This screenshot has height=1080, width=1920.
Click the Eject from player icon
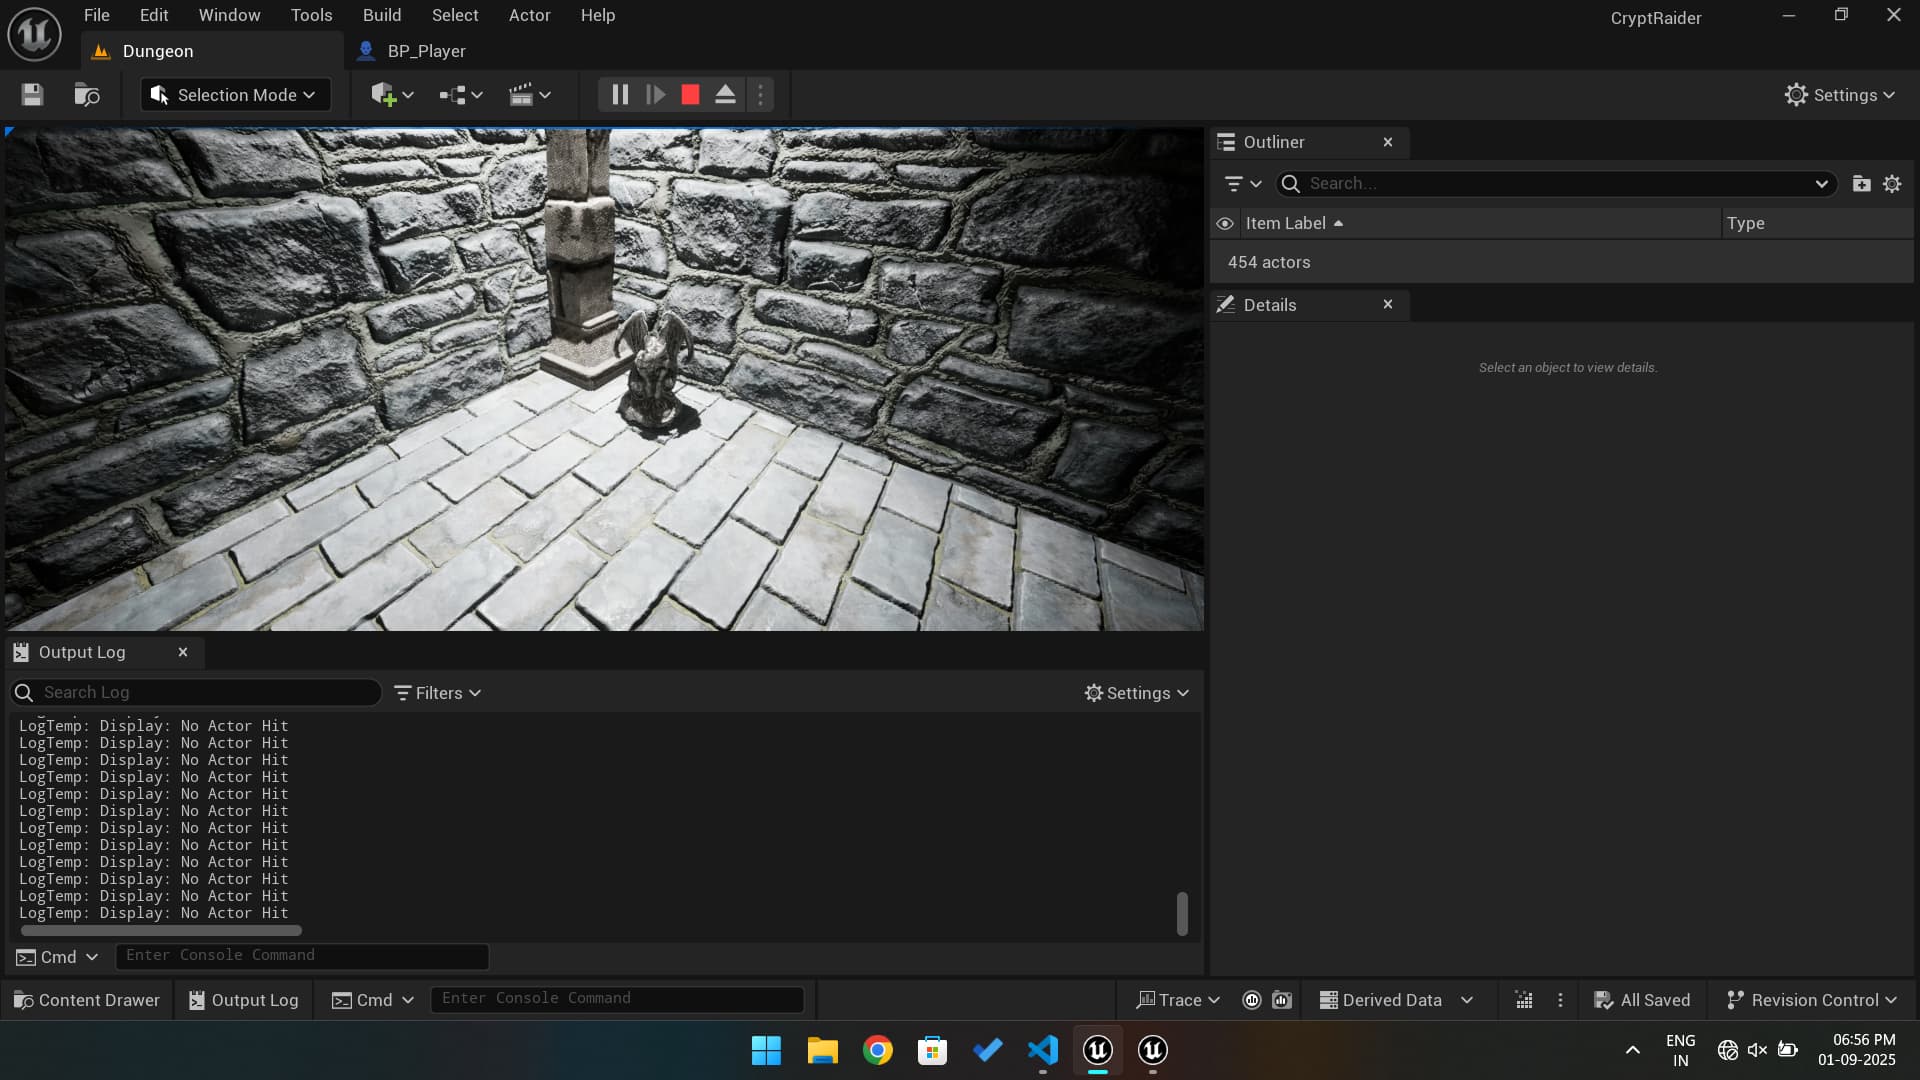coord(725,95)
